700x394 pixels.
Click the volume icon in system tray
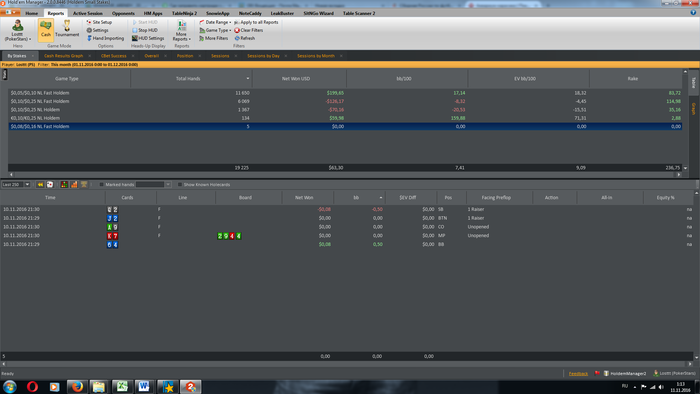pos(661,387)
